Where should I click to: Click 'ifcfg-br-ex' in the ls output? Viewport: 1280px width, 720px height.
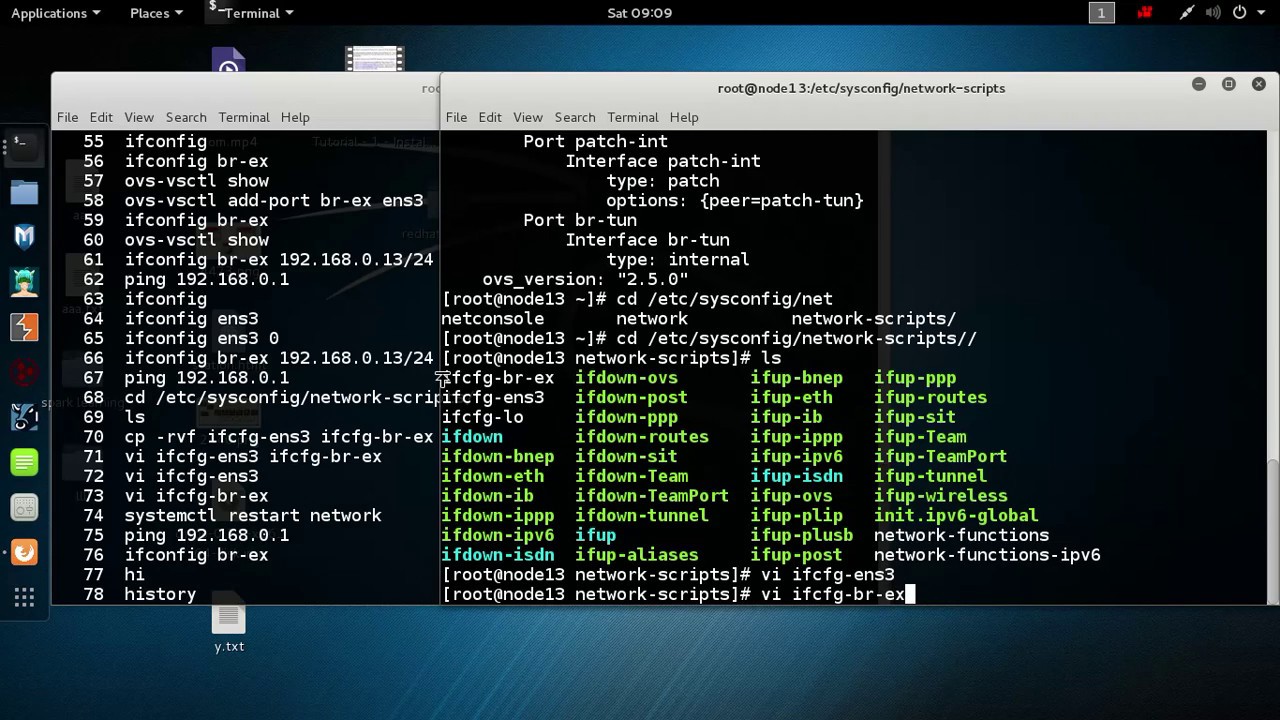click(x=497, y=378)
